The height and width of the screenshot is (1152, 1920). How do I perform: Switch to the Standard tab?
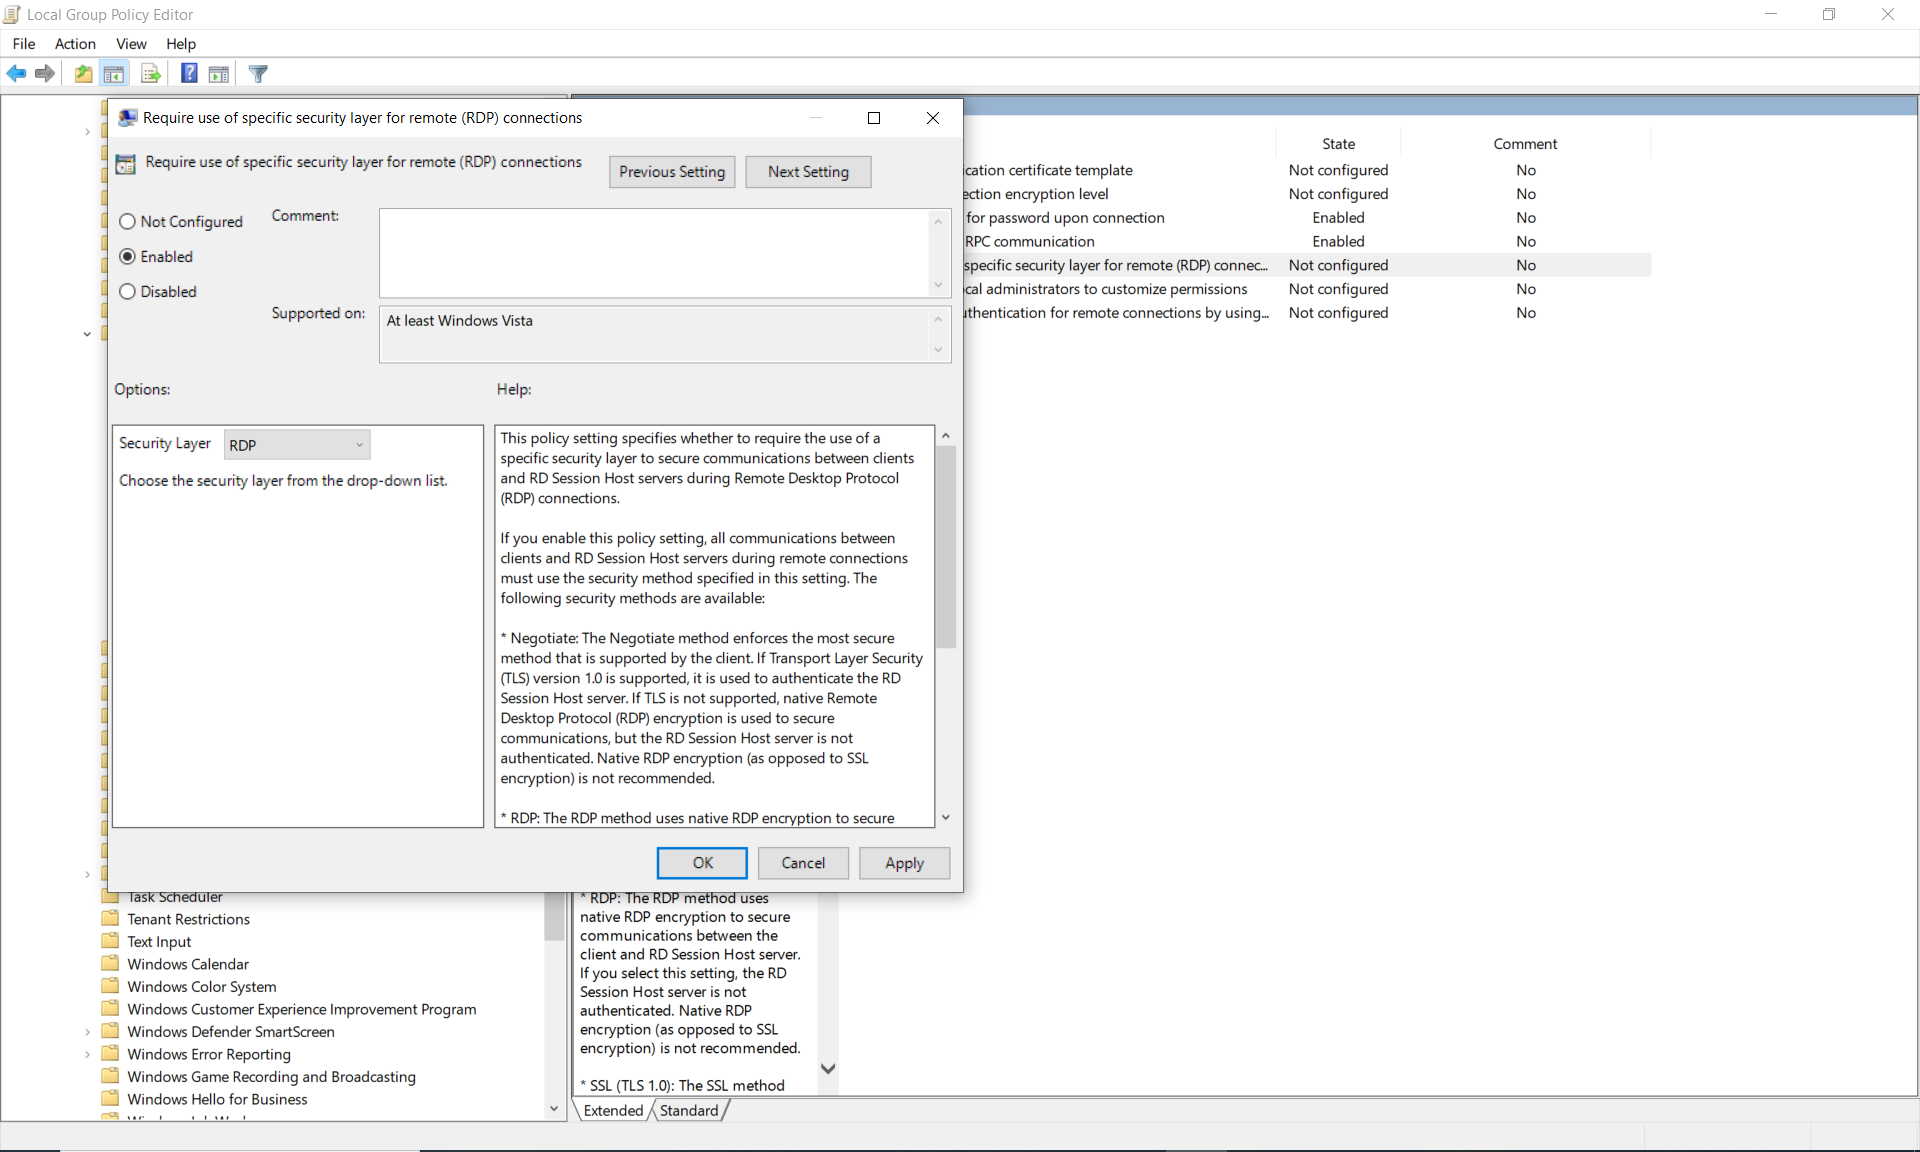689,1110
